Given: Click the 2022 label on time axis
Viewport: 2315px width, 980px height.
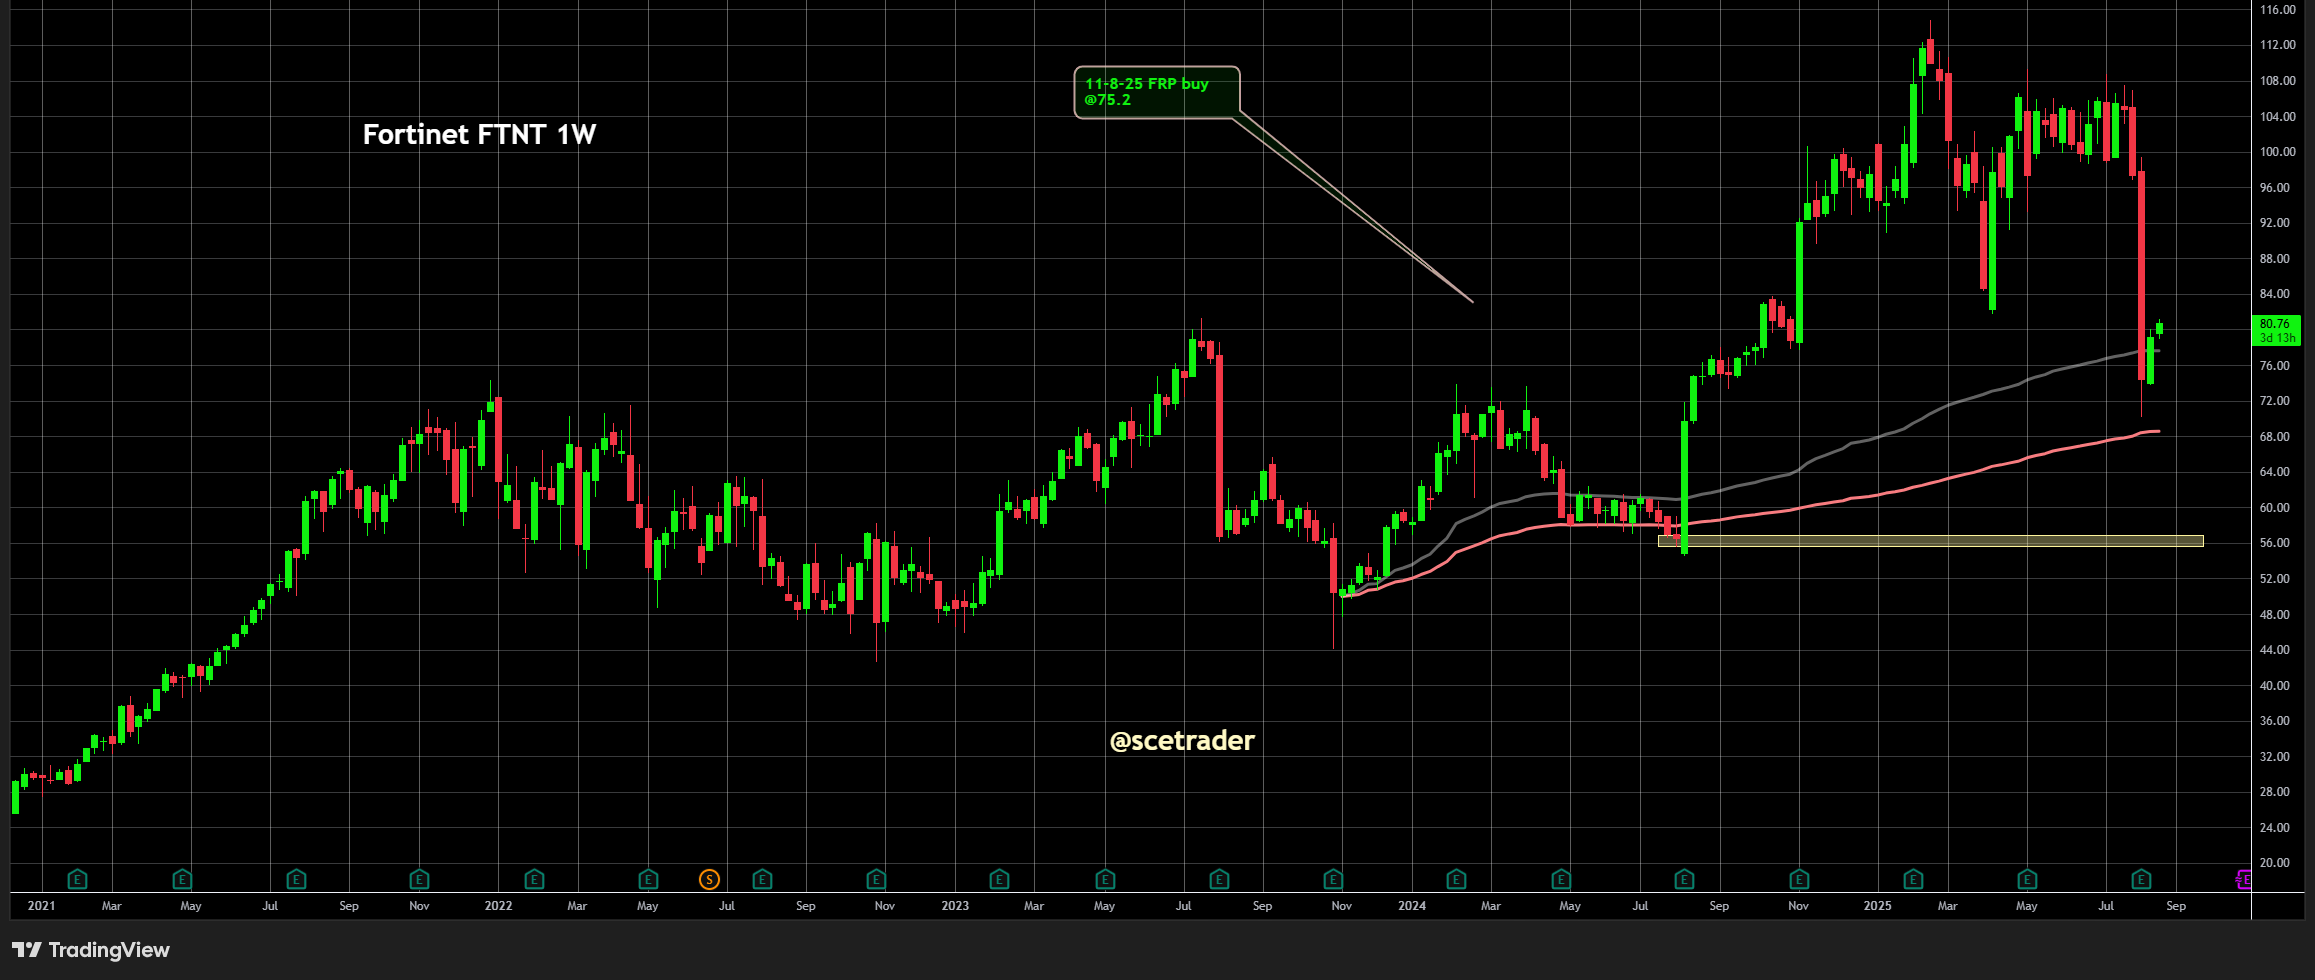Looking at the screenshot, I should click(498, 906).
